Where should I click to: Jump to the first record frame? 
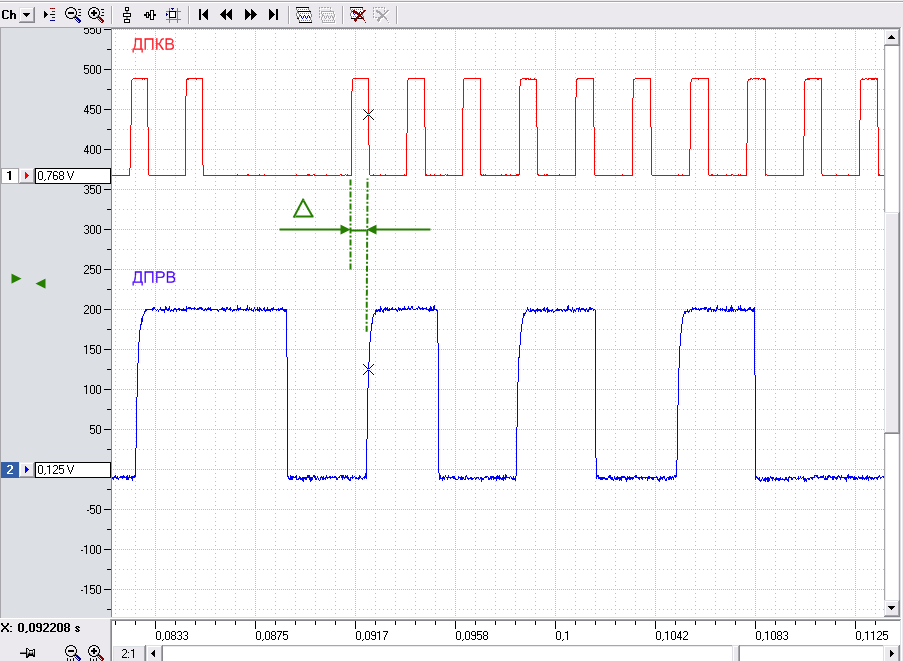click(203, 15)
